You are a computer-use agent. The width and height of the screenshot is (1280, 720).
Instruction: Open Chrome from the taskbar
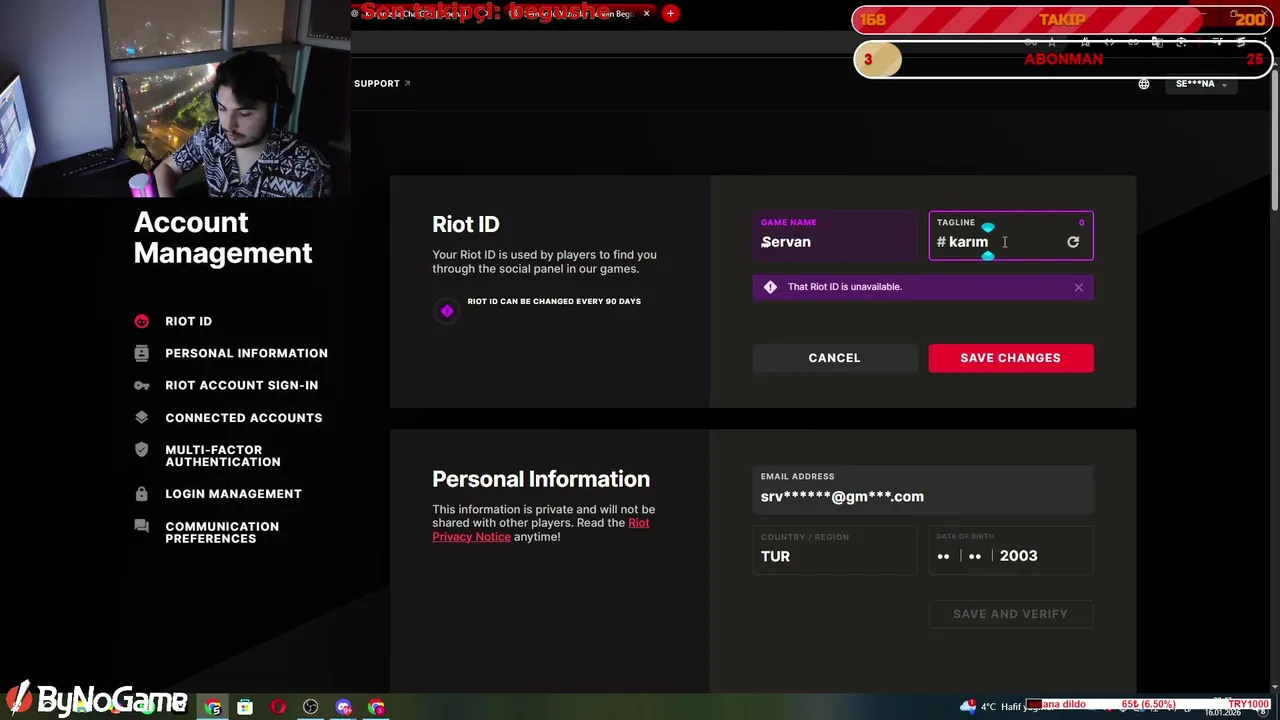(213, 707)
